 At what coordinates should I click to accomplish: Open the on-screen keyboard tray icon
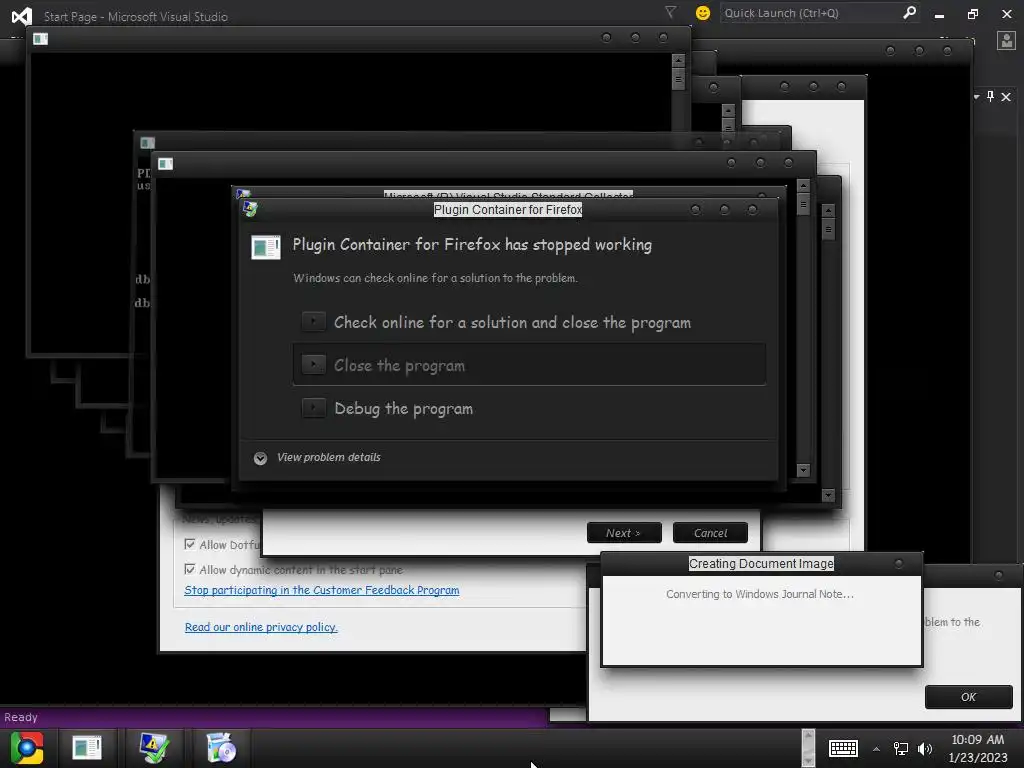[842, 748]
